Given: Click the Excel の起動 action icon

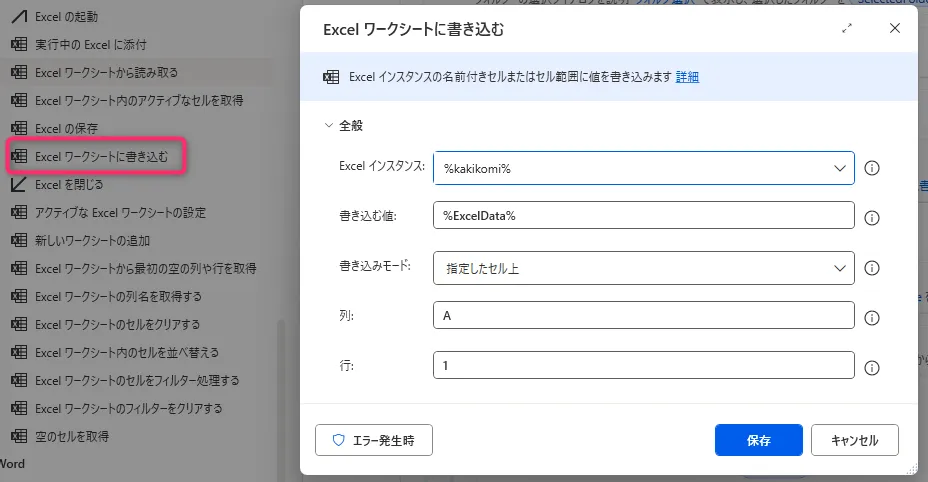Looking at the screenshot, I should click(18, 17).
